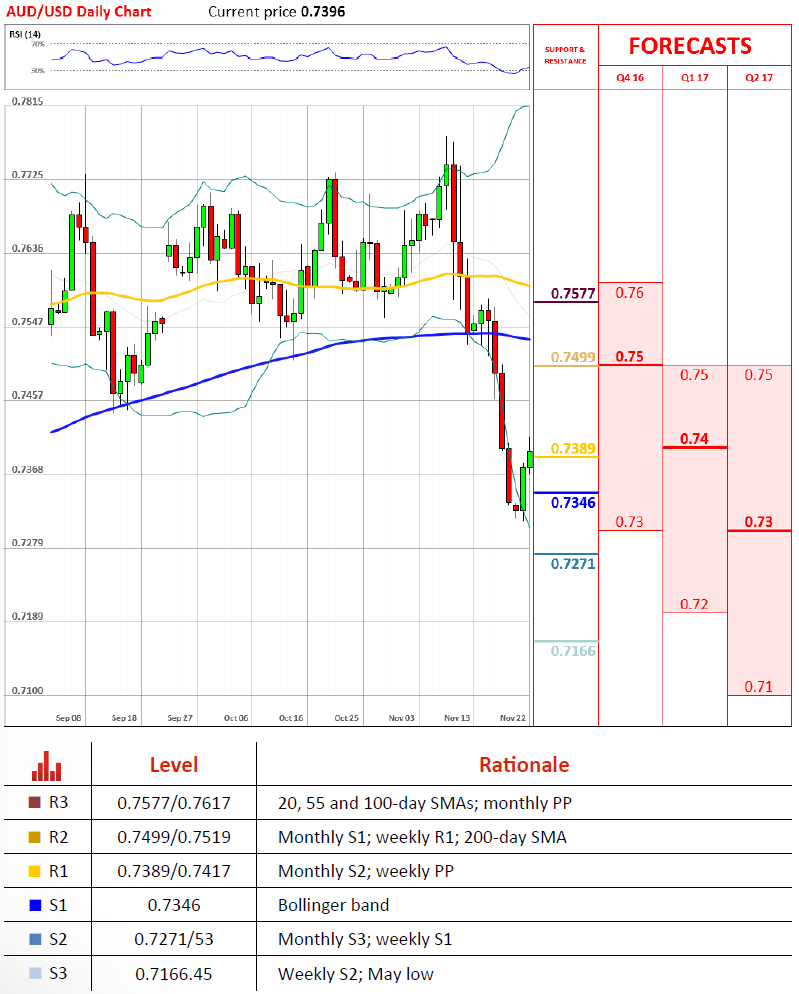Click the 0.7166.45 level cell
Image resolution: width=799 pixels, height=994 pixels.
pyautogui.click(x=174, y=974)
